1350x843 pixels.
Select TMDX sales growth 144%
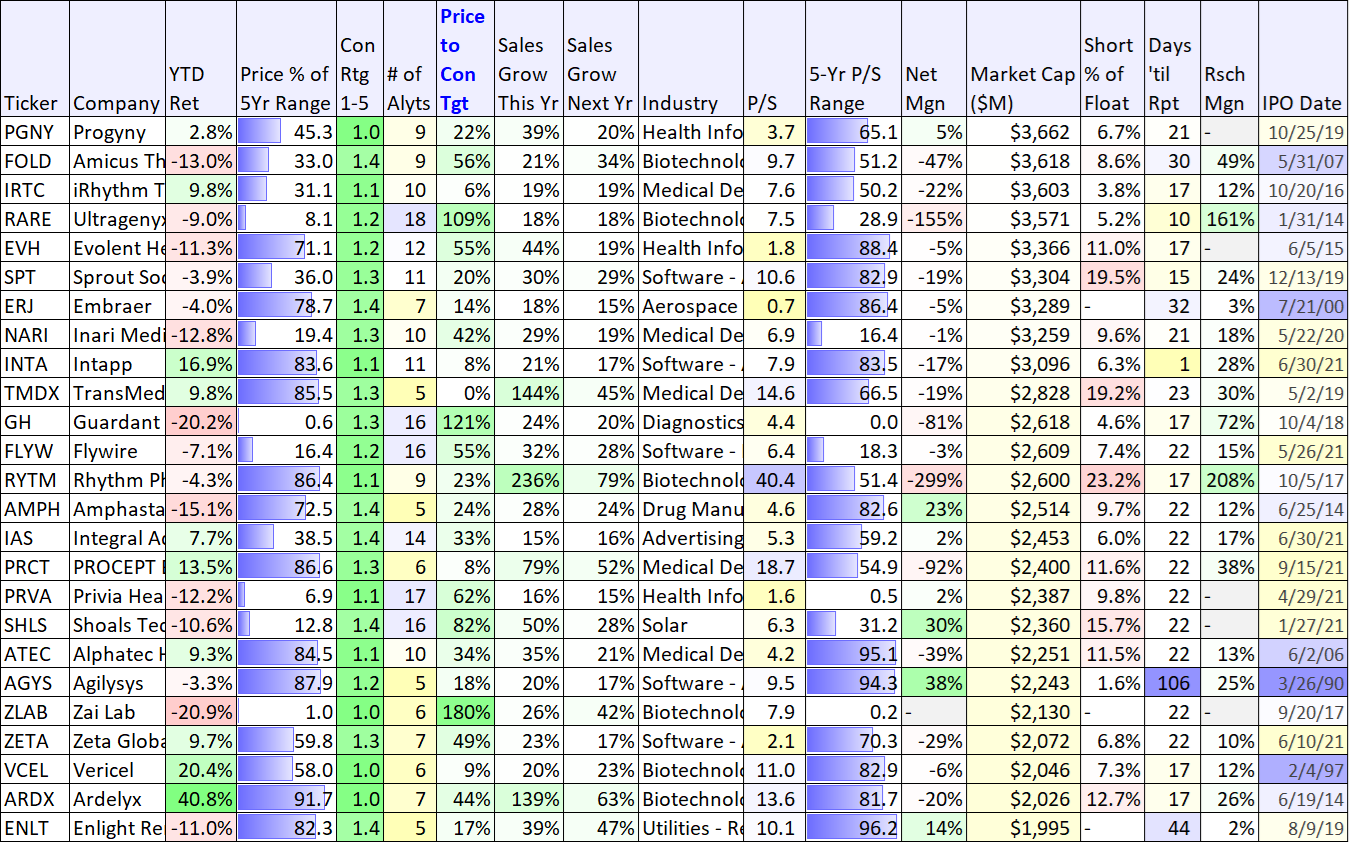[x=528, y=393]
